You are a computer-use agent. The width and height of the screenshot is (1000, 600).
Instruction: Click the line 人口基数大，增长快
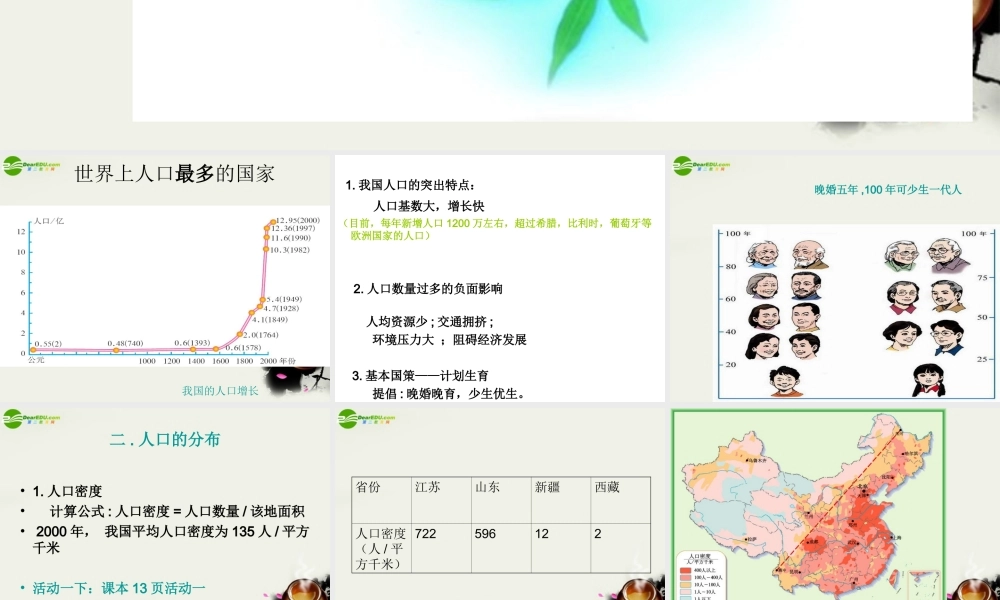tap(429, 206)
